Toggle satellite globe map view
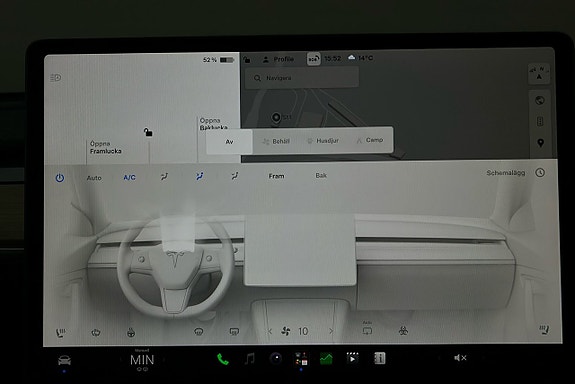Screen dimensions: 575x384 coord(540,100)
